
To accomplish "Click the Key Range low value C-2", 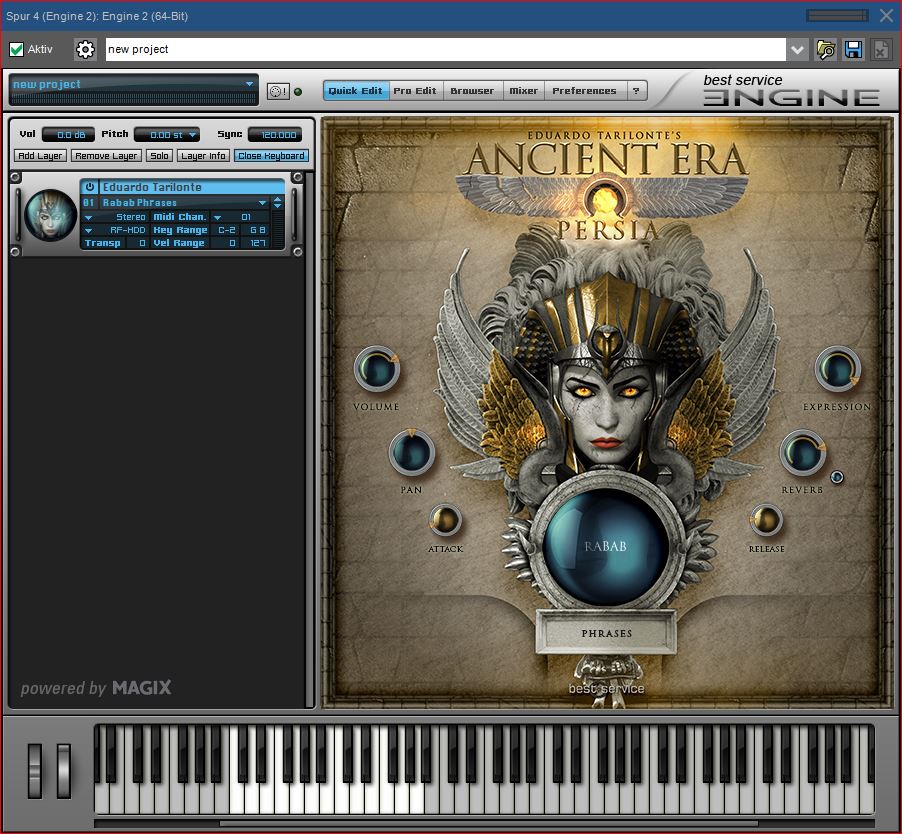I will coord(227,230).
